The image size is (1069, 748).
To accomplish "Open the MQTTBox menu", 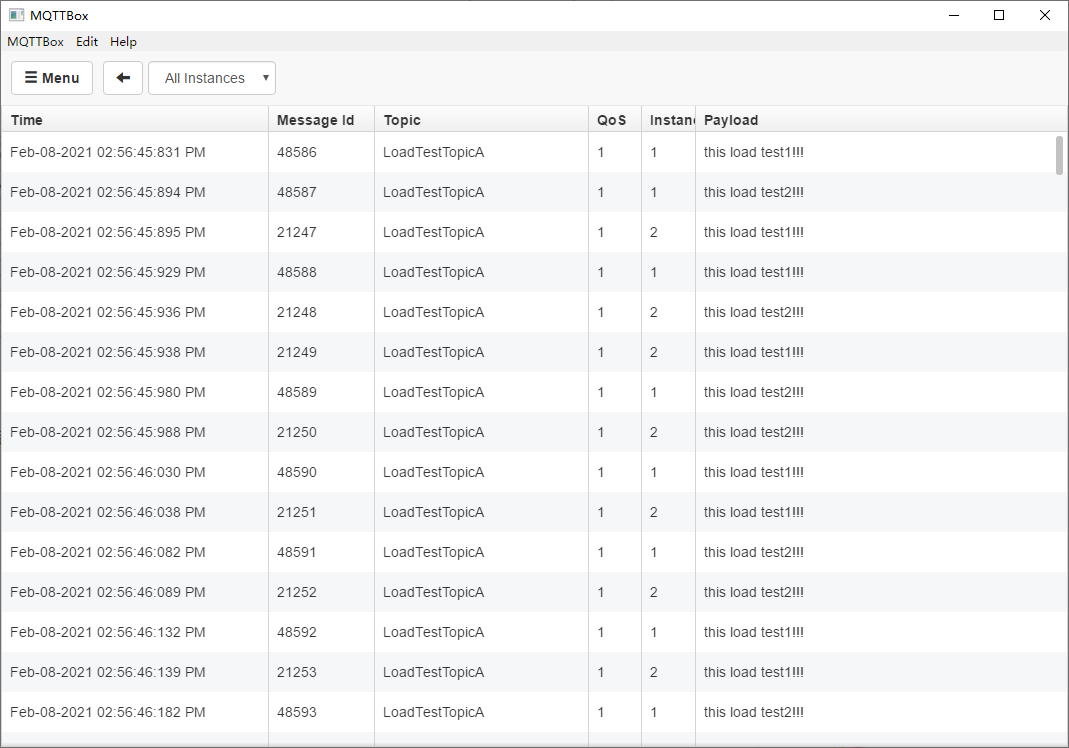I will [x=35, y=42].
